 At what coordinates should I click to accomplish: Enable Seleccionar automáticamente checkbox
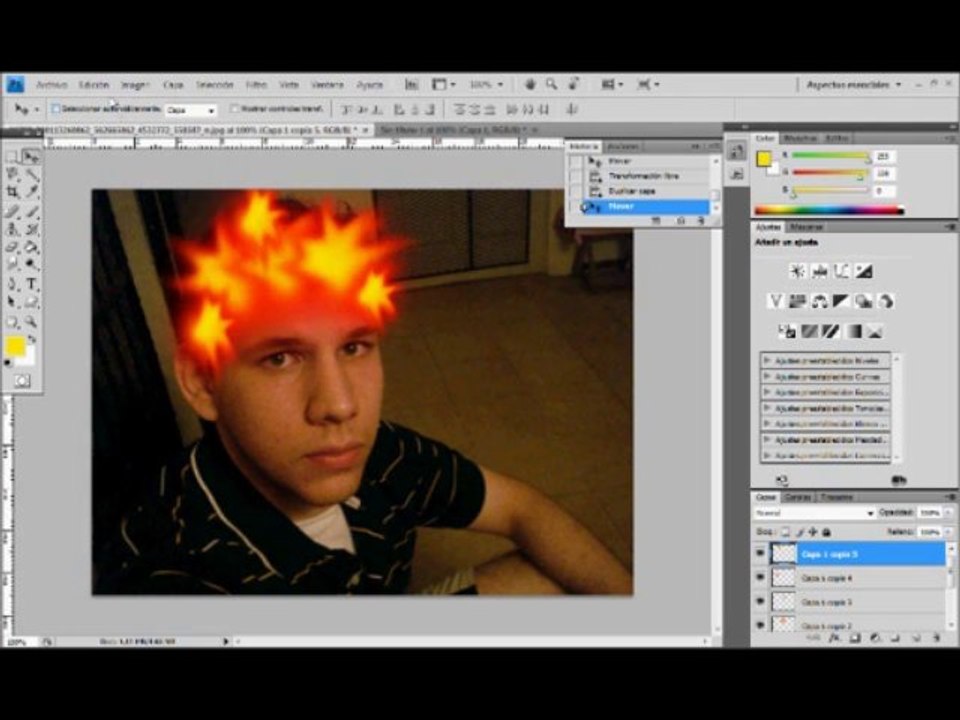(56, 109)
